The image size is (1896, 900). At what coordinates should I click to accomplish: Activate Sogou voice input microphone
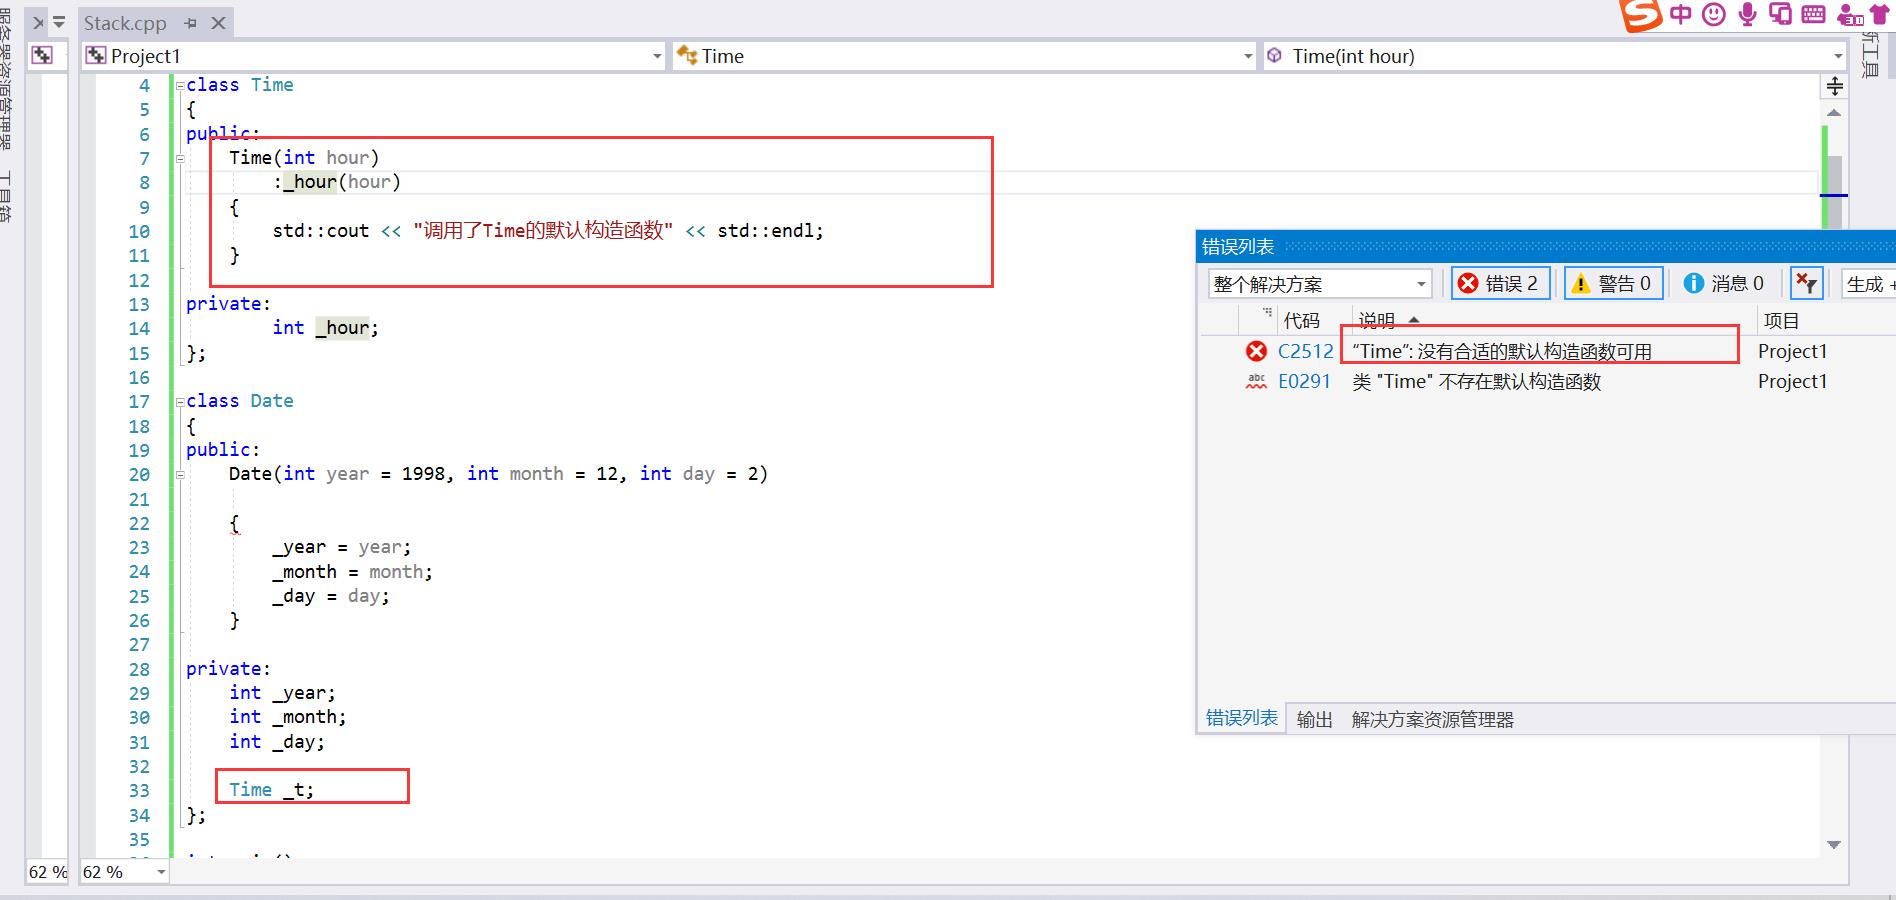pyautogui.click(x=1747, y=14)
